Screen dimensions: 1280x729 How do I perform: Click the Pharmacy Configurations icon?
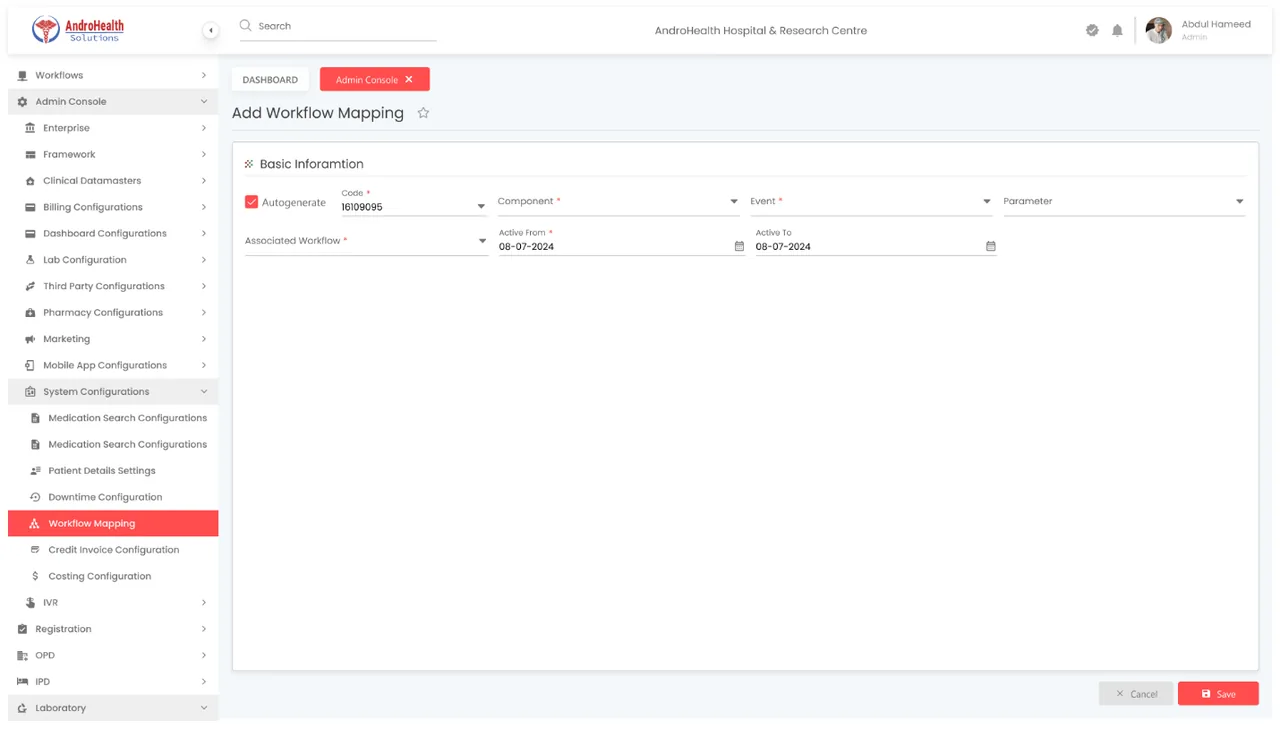tap(30, 313)
